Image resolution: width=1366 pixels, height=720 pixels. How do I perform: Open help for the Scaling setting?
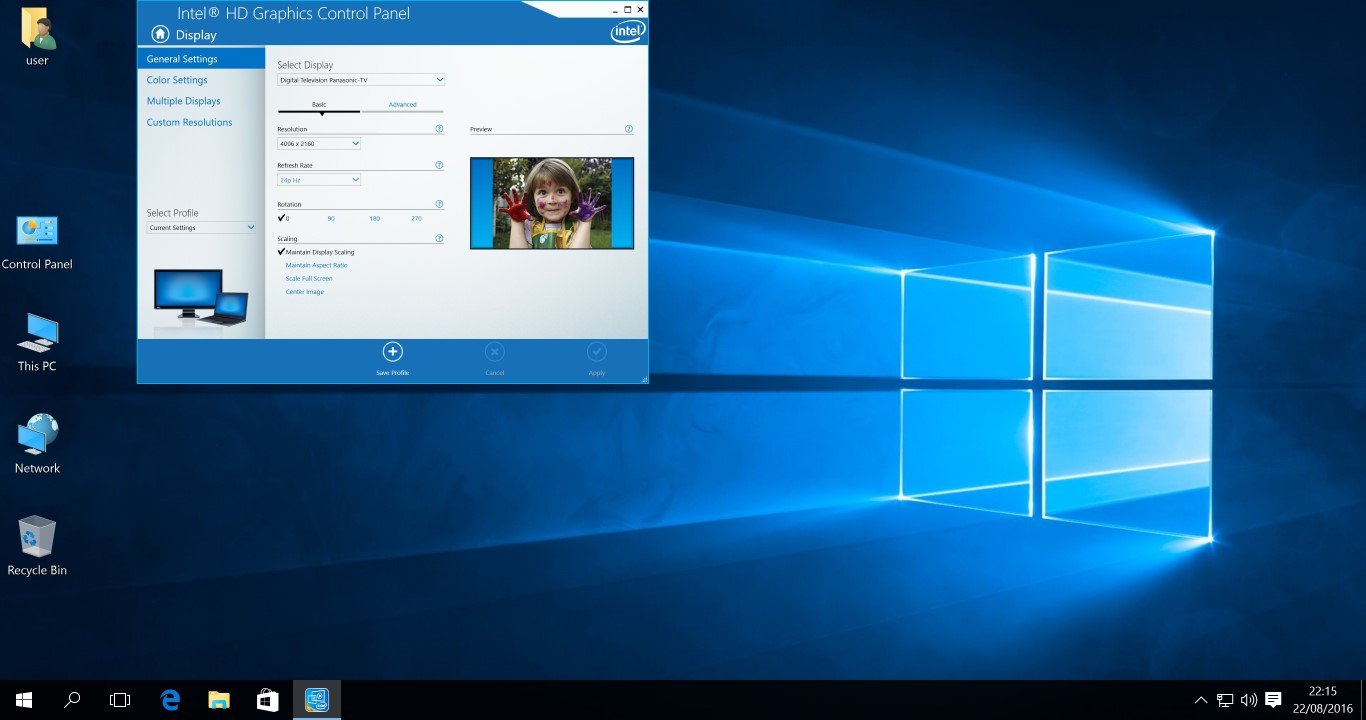439,239
